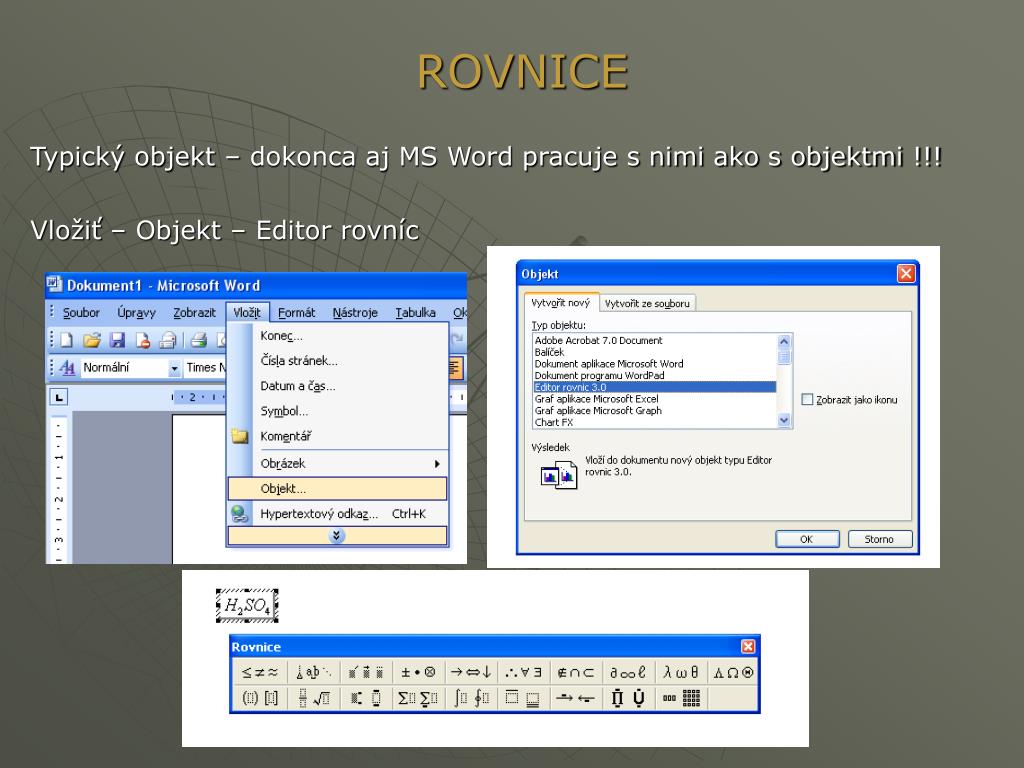Open set theory symbols palette (∉ ∩ ⊂)
Viewport: 1024px width, 768px height.
click(576, 672)
